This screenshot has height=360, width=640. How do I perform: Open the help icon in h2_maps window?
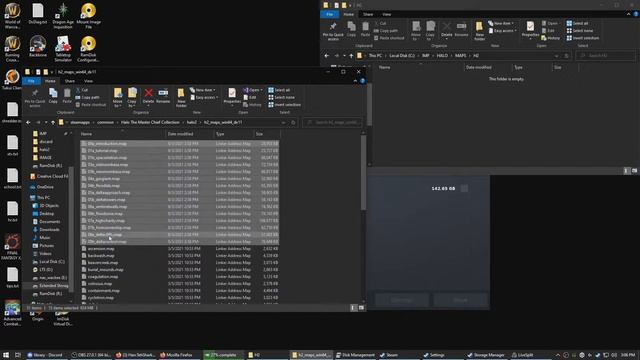click(x=362, y=81)
